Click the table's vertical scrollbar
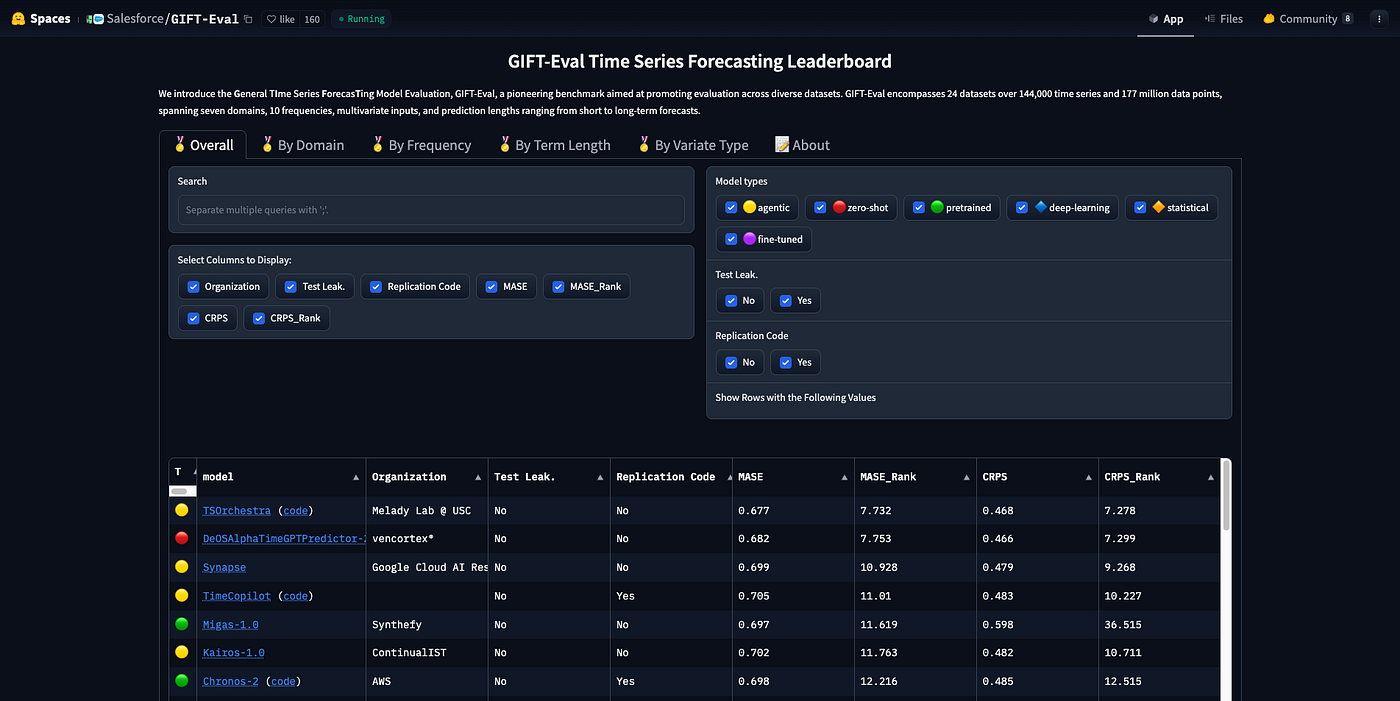1400x701 pixels. [1226, 493]
